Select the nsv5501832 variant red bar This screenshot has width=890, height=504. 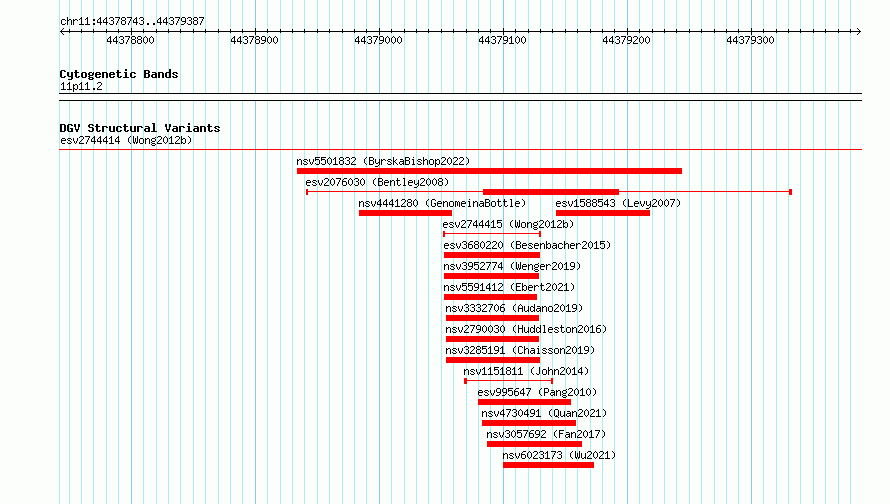click(x=489, y=171)
